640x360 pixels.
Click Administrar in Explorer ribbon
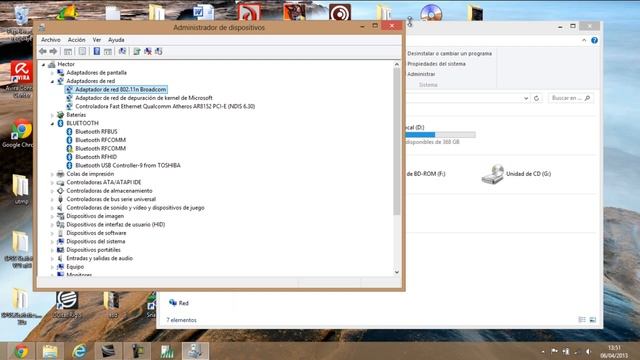tap(421, 74)
